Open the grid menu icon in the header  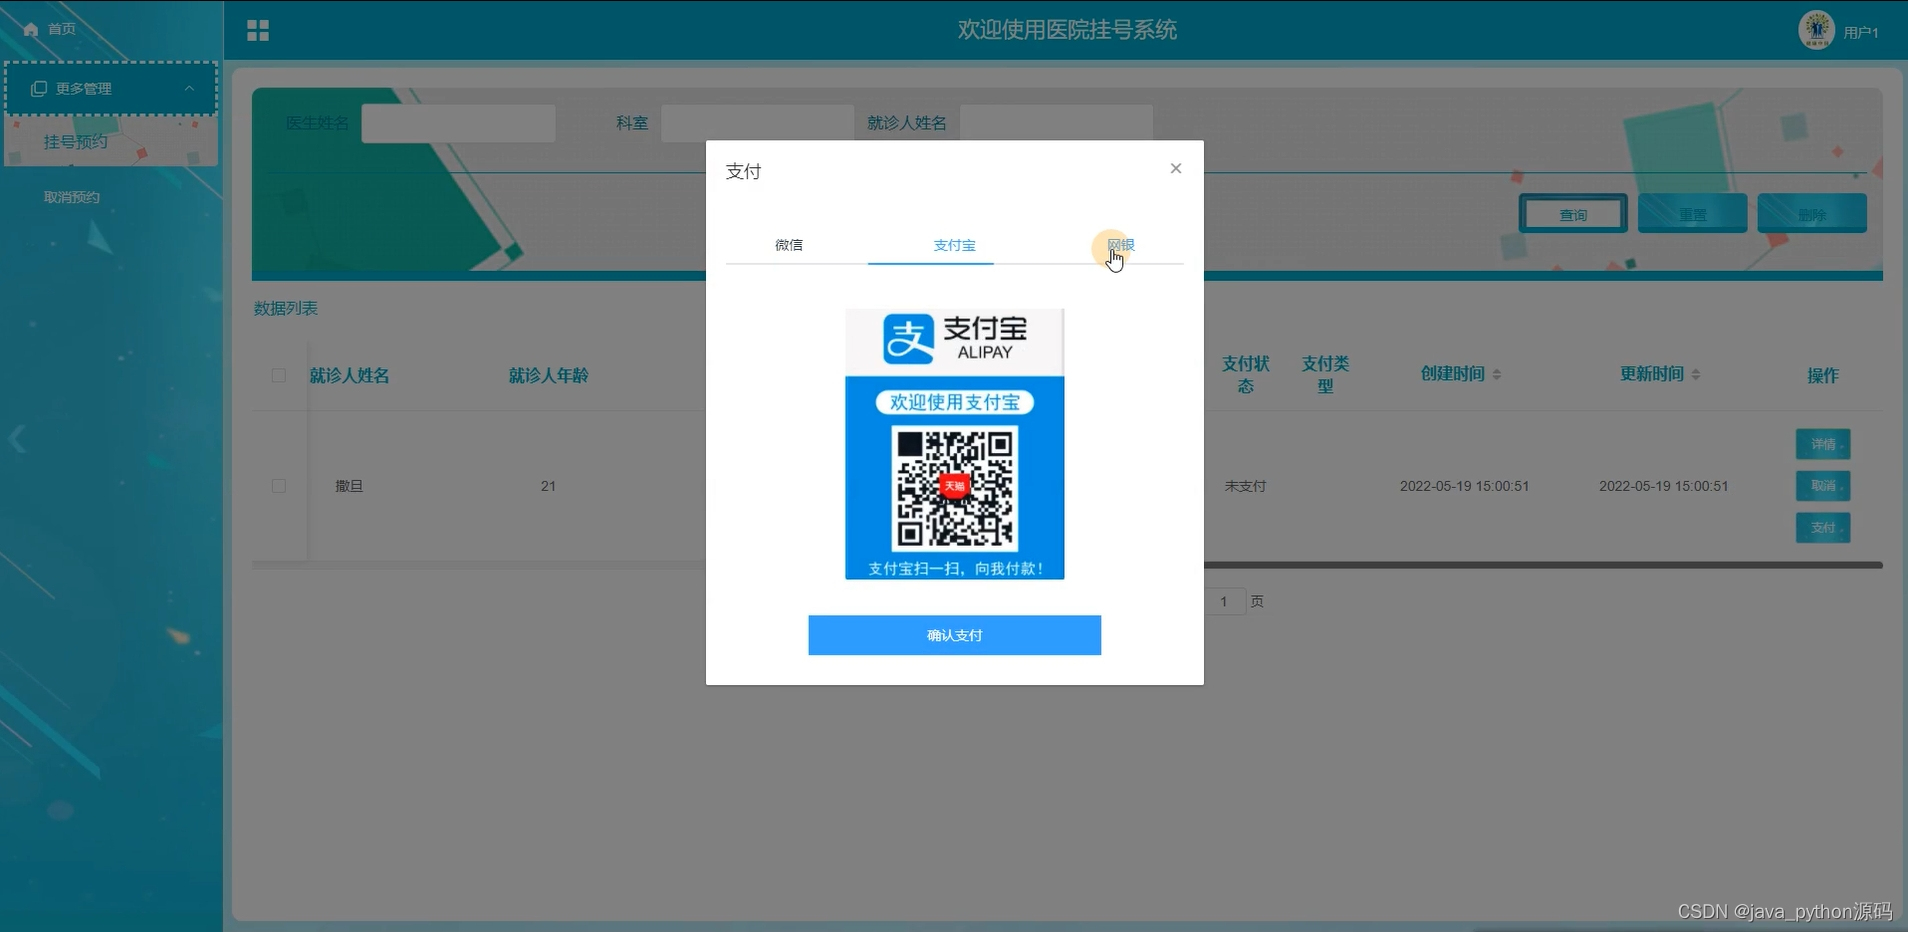258,31
